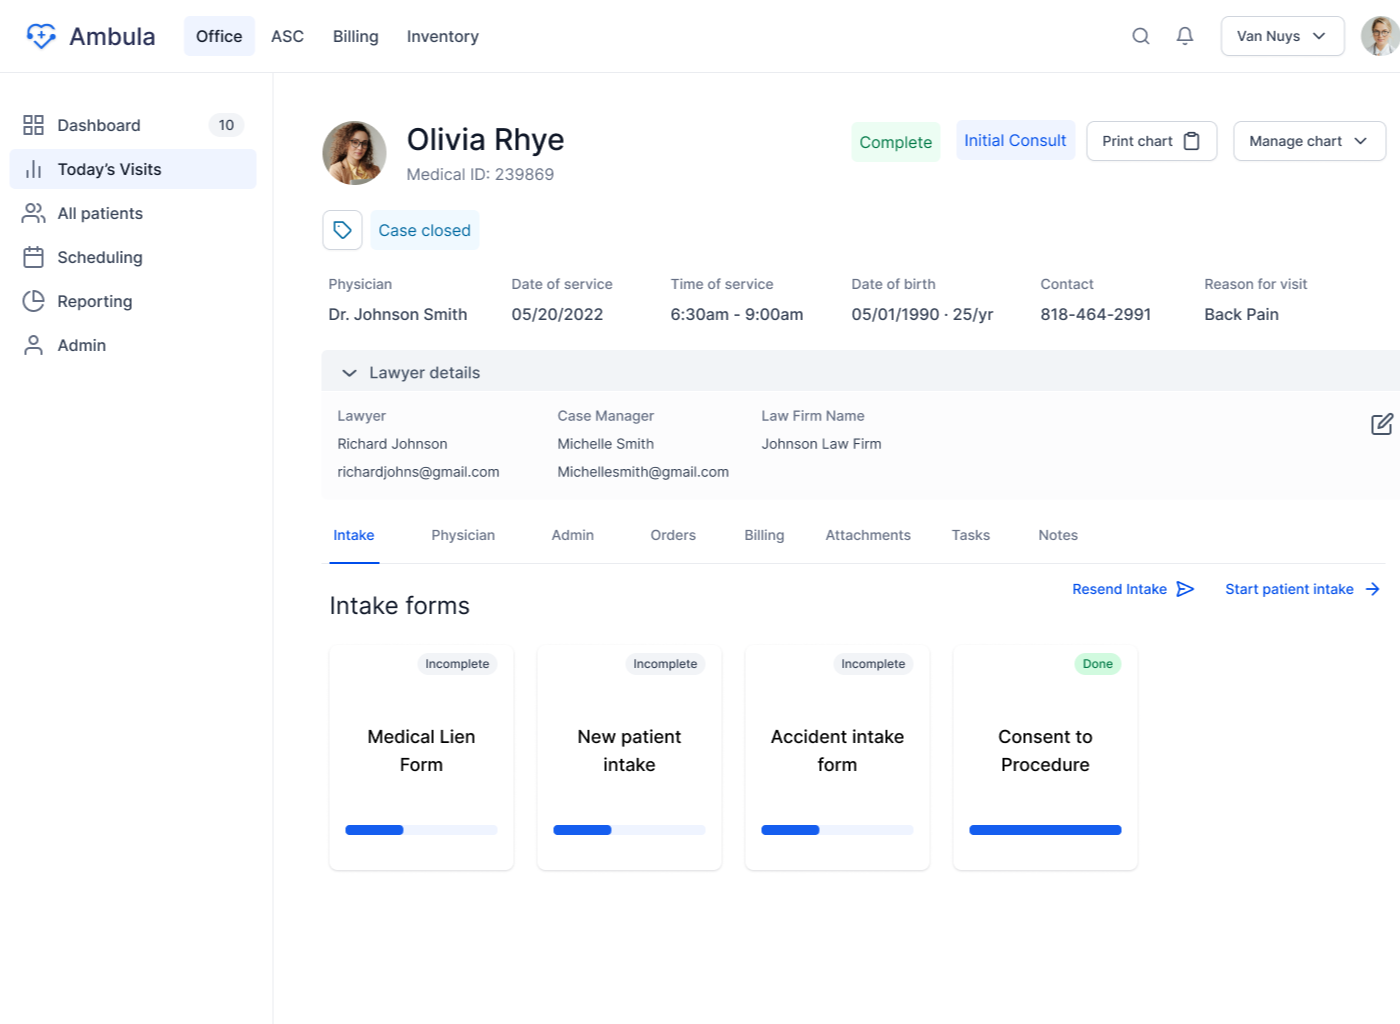Click Olivia Rhye's profile photo
Viewport: 1400px width, 1024px height.
click(354, 152)
